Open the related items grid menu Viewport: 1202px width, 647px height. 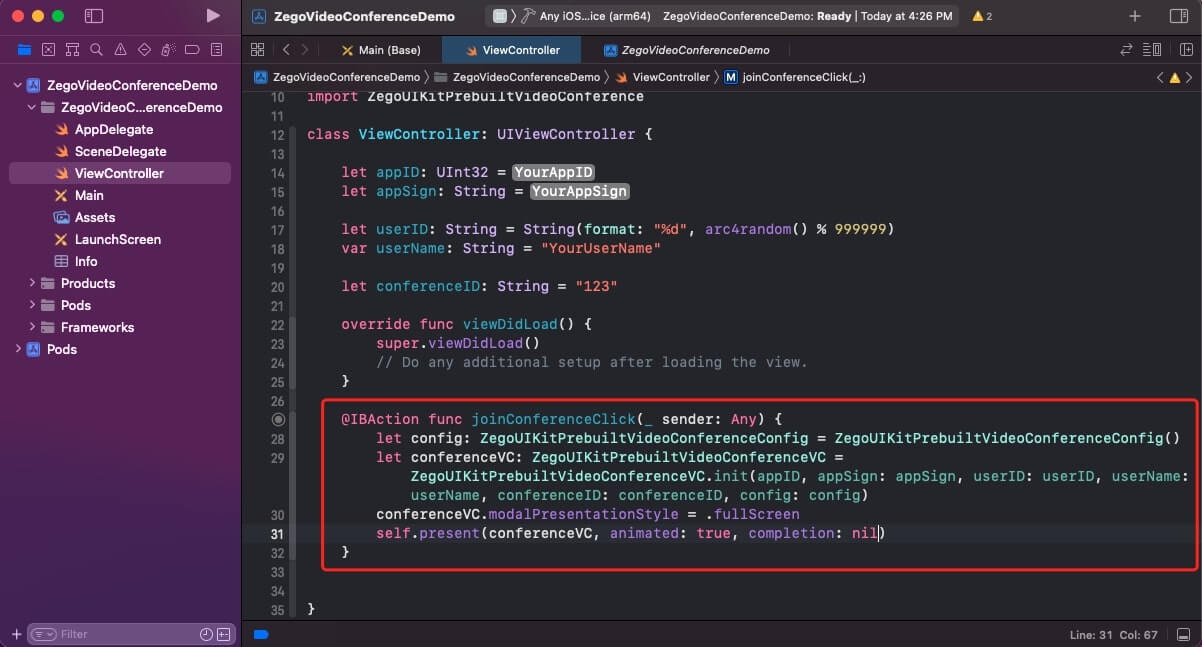(x=257, y=49)
